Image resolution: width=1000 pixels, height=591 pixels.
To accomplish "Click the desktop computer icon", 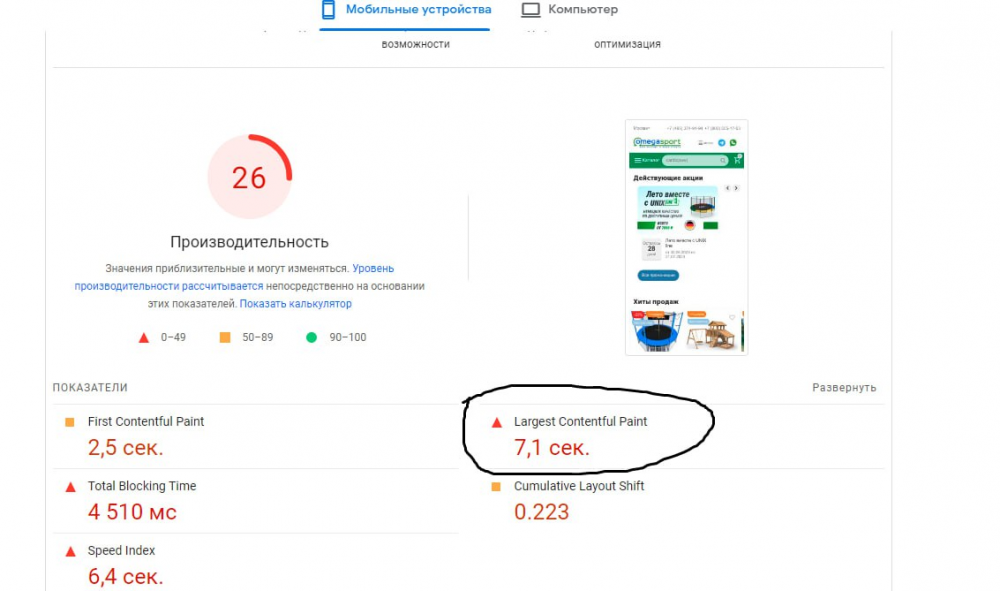I will [531, 10].
